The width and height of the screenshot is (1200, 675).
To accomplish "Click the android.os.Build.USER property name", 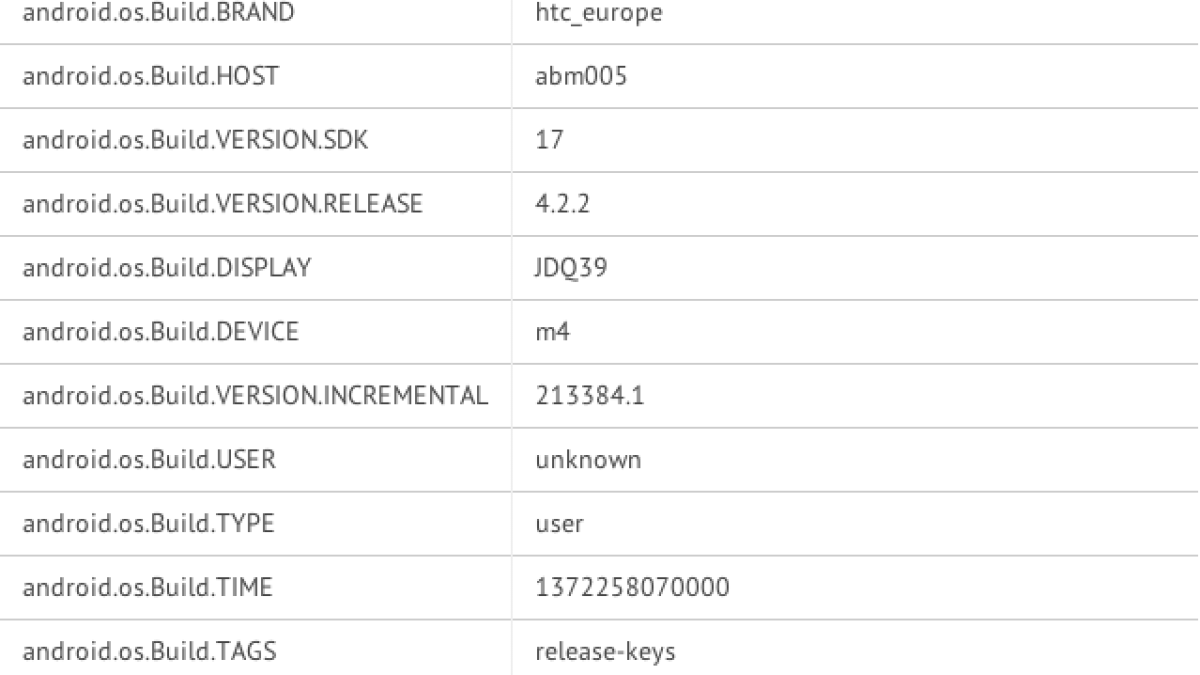I will (x=149, y=460).
